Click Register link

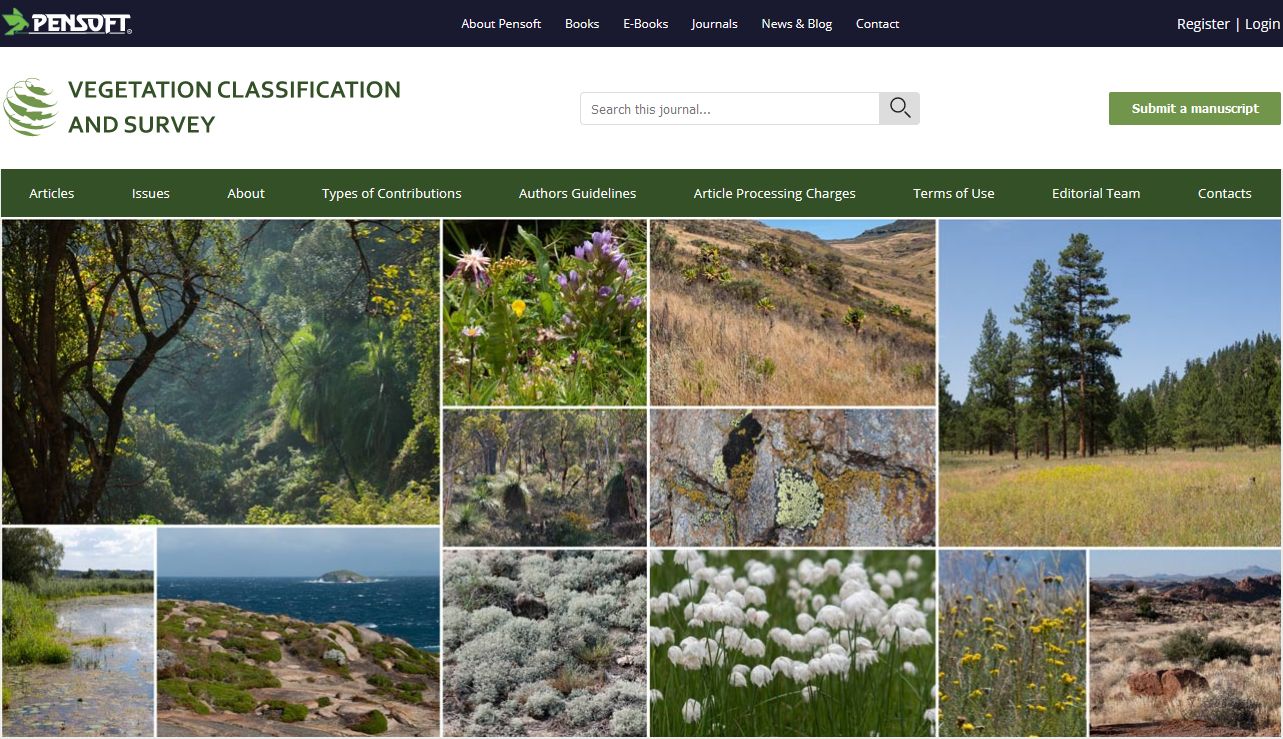click(1203, 24)
